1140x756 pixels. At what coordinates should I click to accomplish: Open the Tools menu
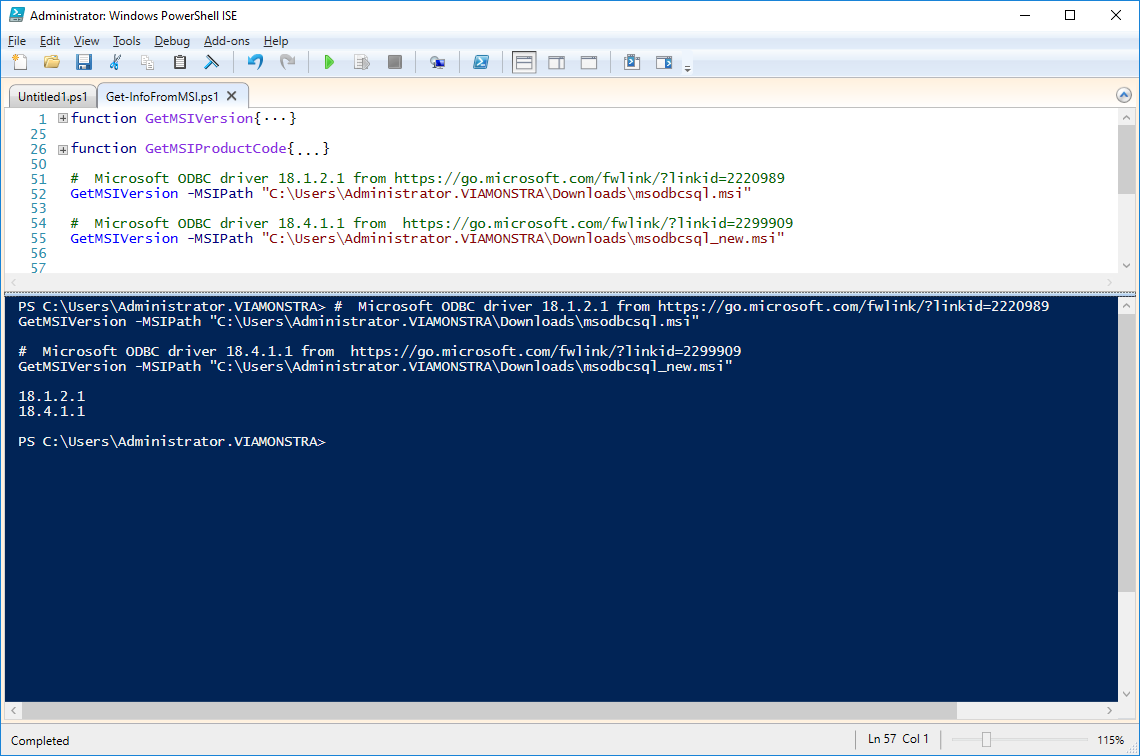pyautogui.click(x=127, y=41)
